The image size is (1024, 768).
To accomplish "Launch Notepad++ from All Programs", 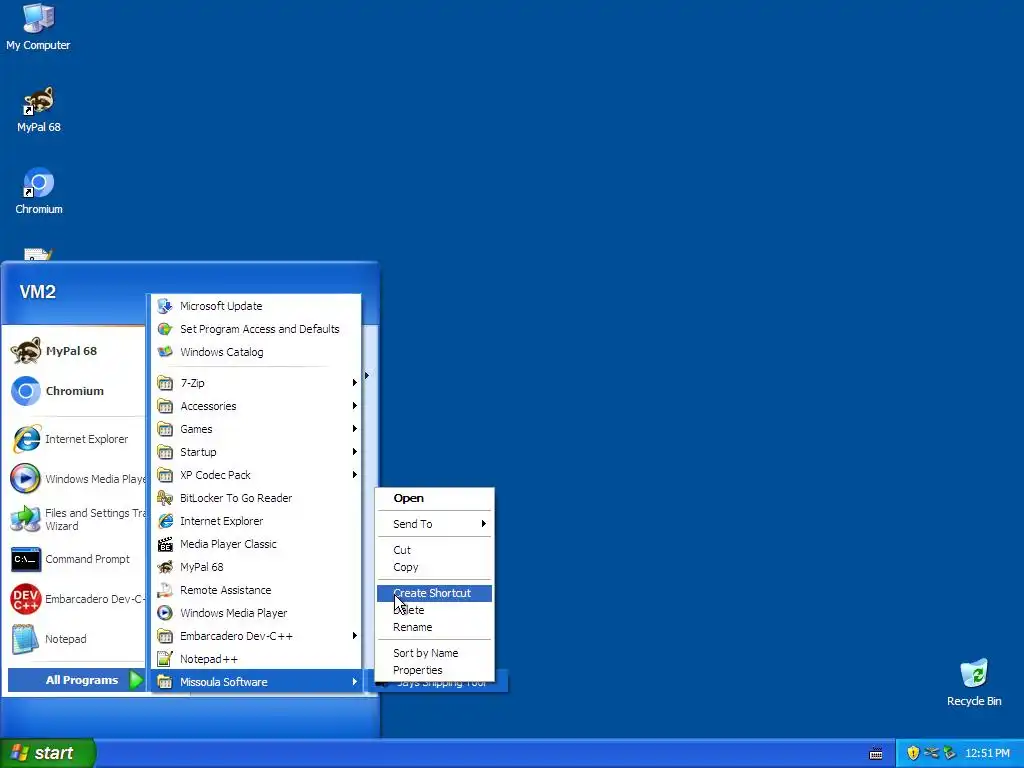I will [256, 658].
